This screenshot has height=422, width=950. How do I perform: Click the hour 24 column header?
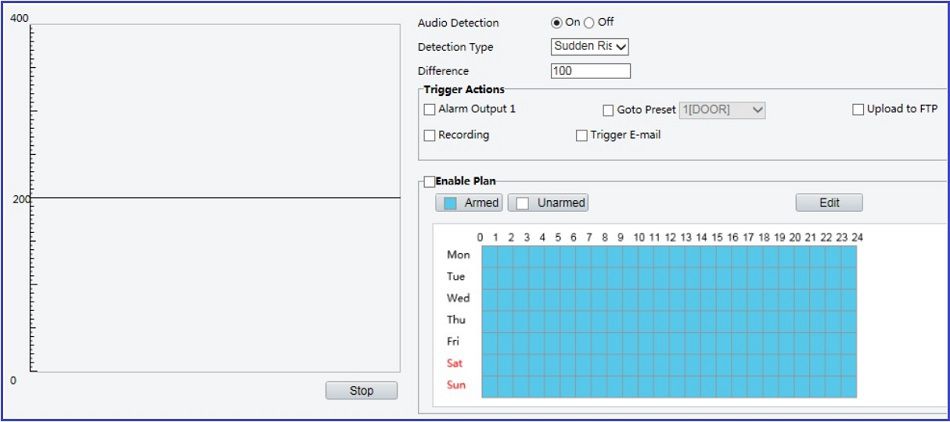pyautogui.click(x=857, y=238)
